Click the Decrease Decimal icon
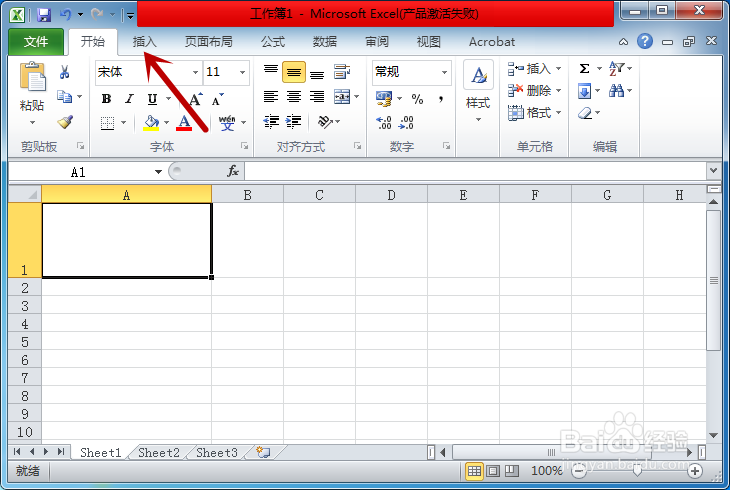Image resolution: width=730 pixels, height=490 pixels. (x=406, y=122)
